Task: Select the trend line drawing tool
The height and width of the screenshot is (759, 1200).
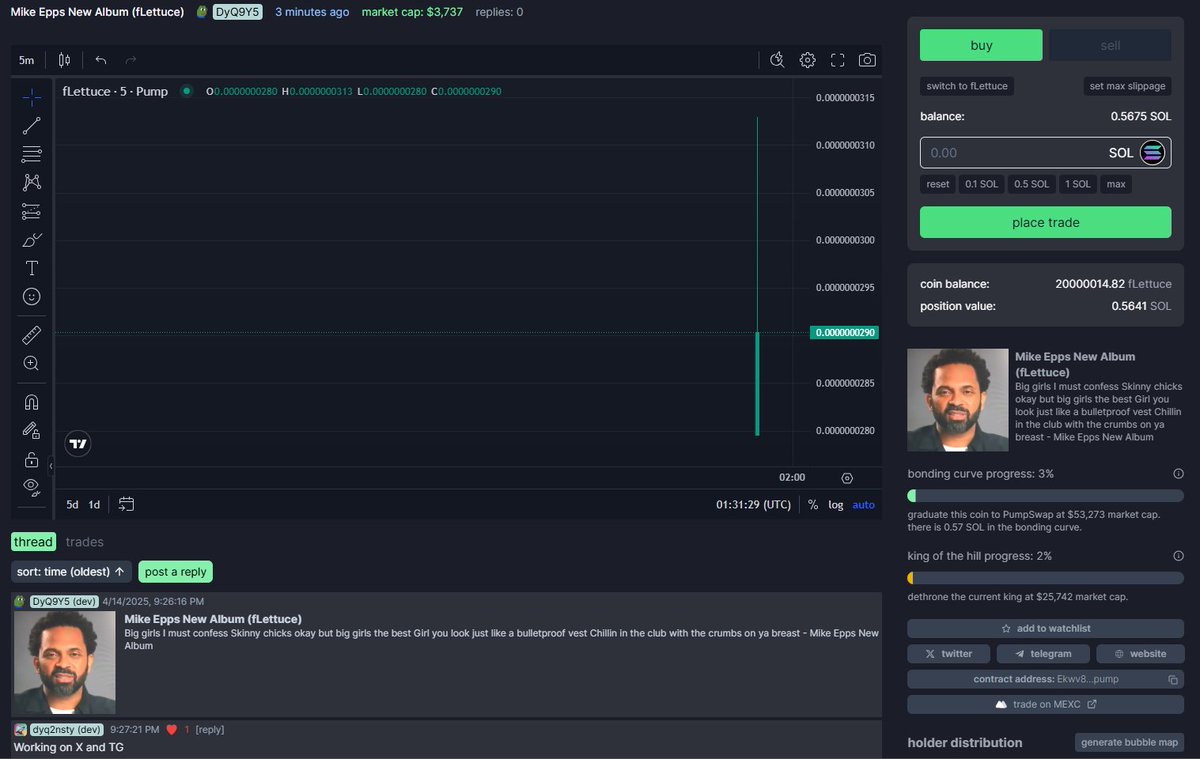Action: pos(31,126)
